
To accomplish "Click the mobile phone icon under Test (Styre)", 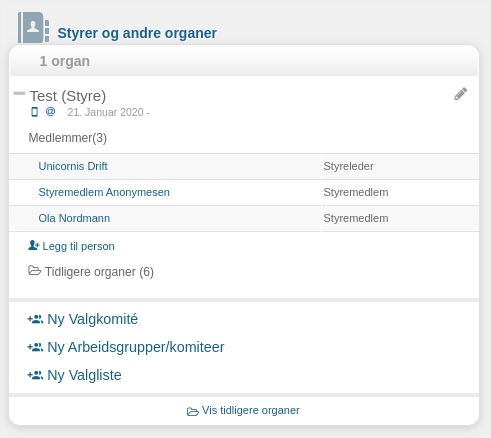I will tap(34, 112).
